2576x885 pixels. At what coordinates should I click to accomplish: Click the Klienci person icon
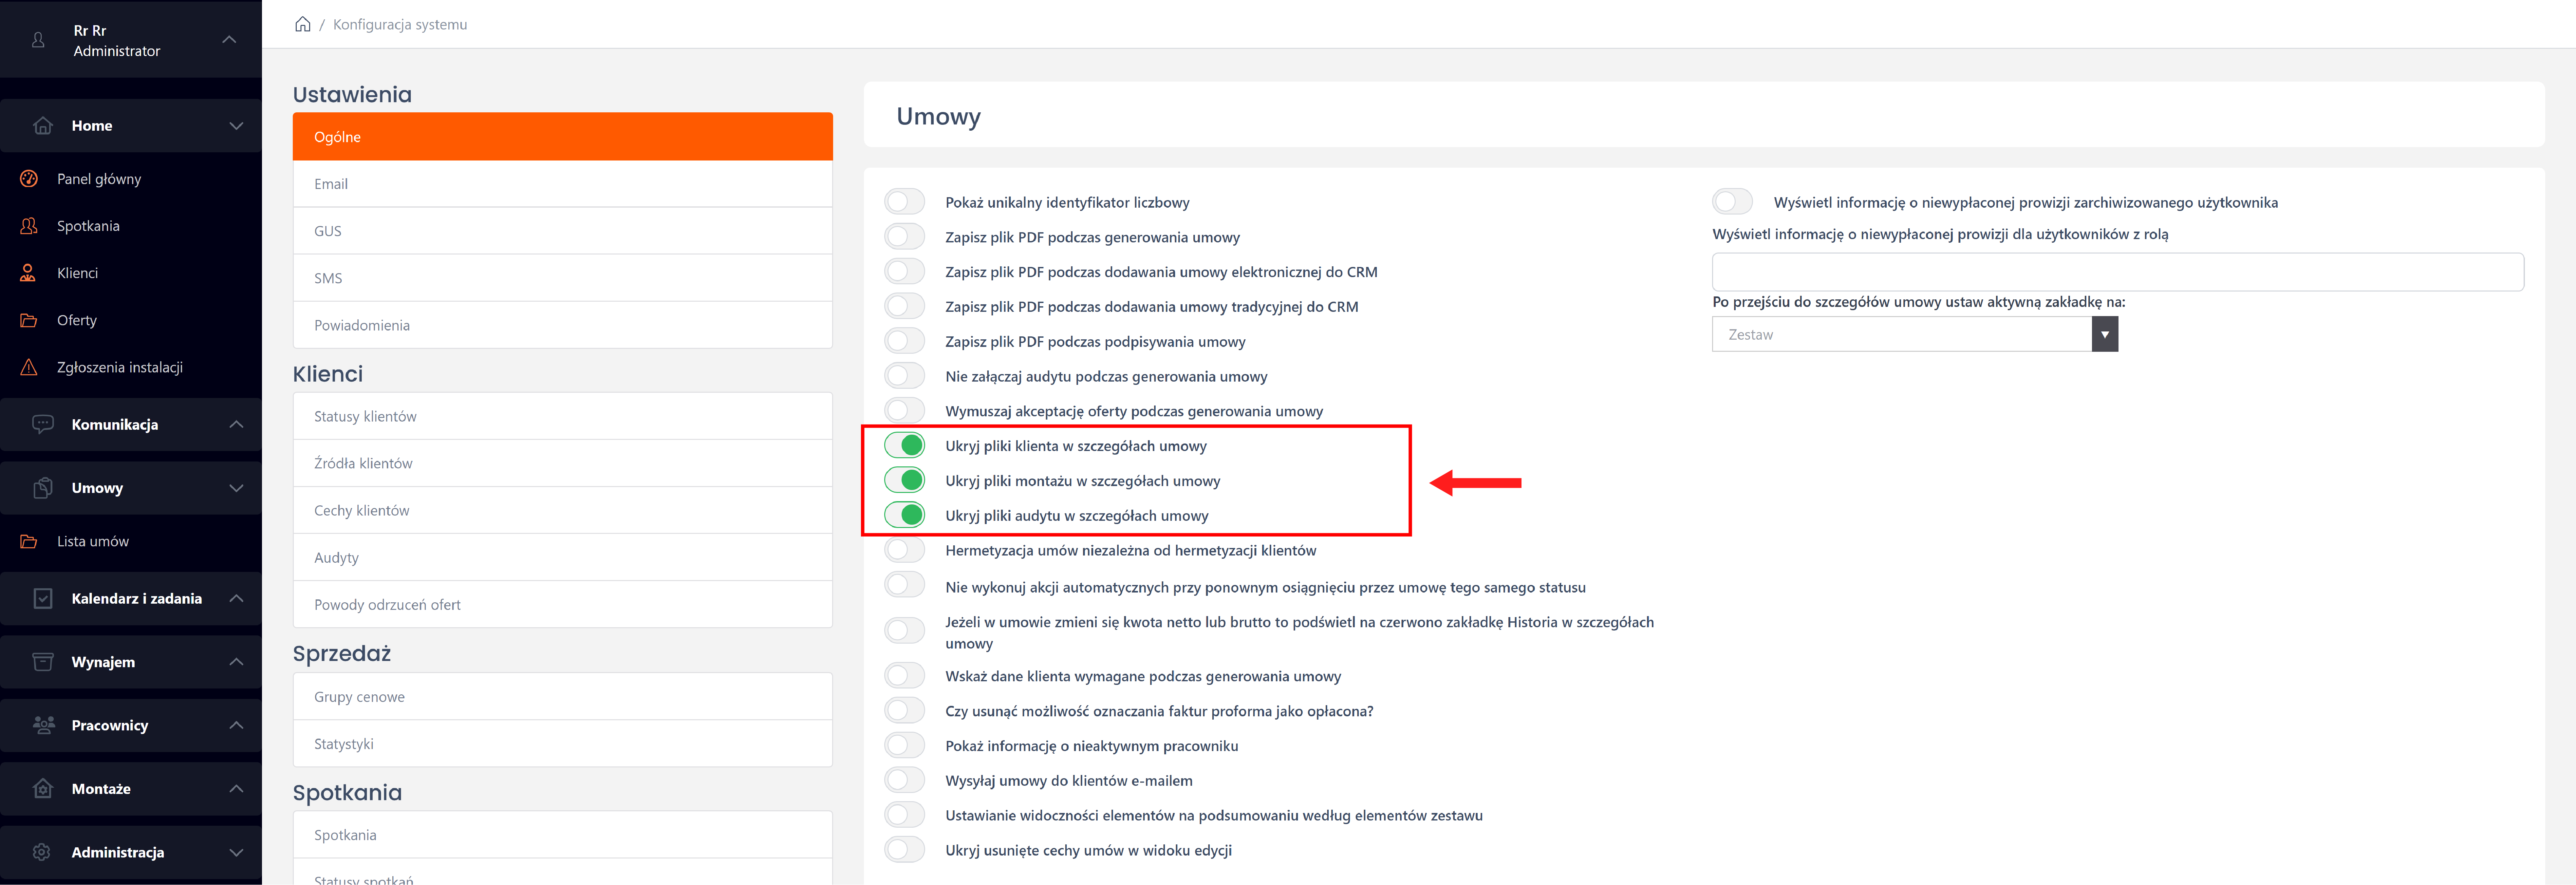coord(29,273)
